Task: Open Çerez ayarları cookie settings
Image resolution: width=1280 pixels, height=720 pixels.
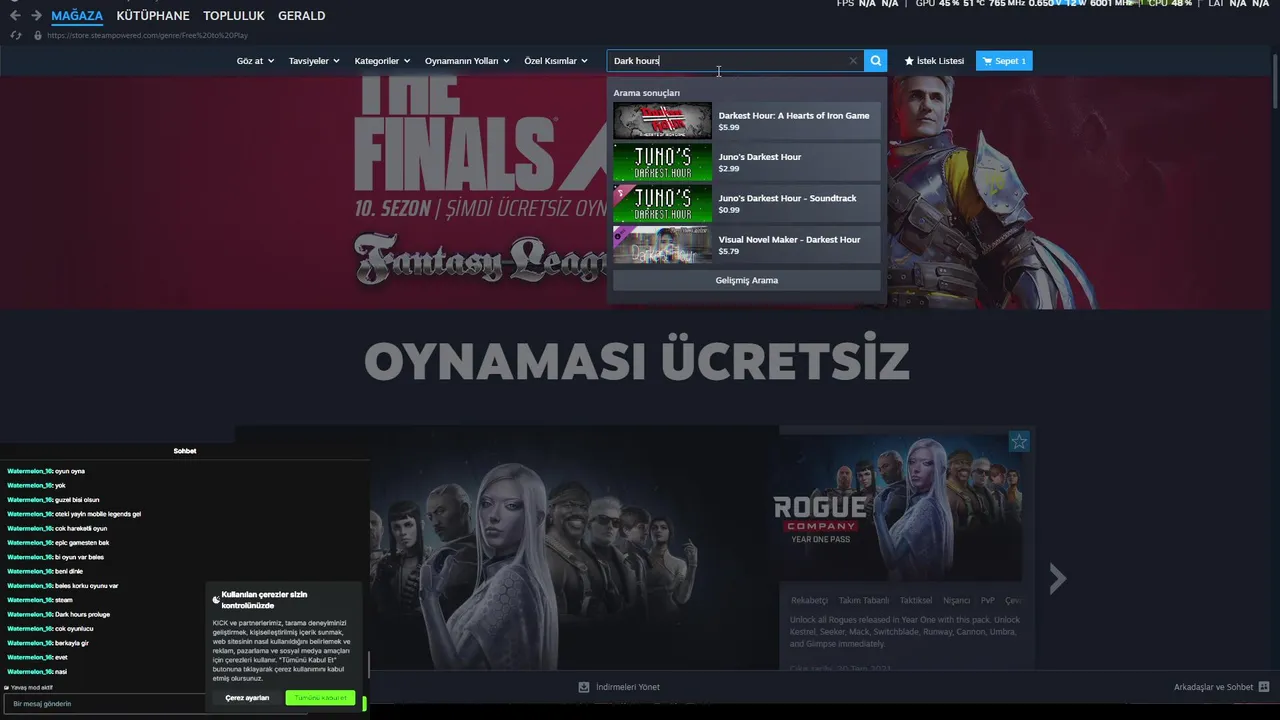Action: click(247, 698)
